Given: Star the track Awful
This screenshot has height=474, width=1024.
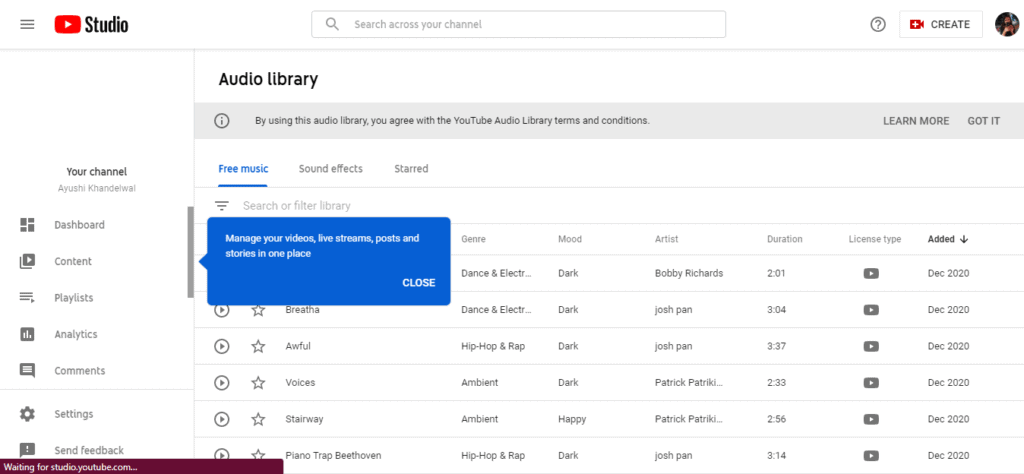Looking at the screenshot, I should (259, 347).
